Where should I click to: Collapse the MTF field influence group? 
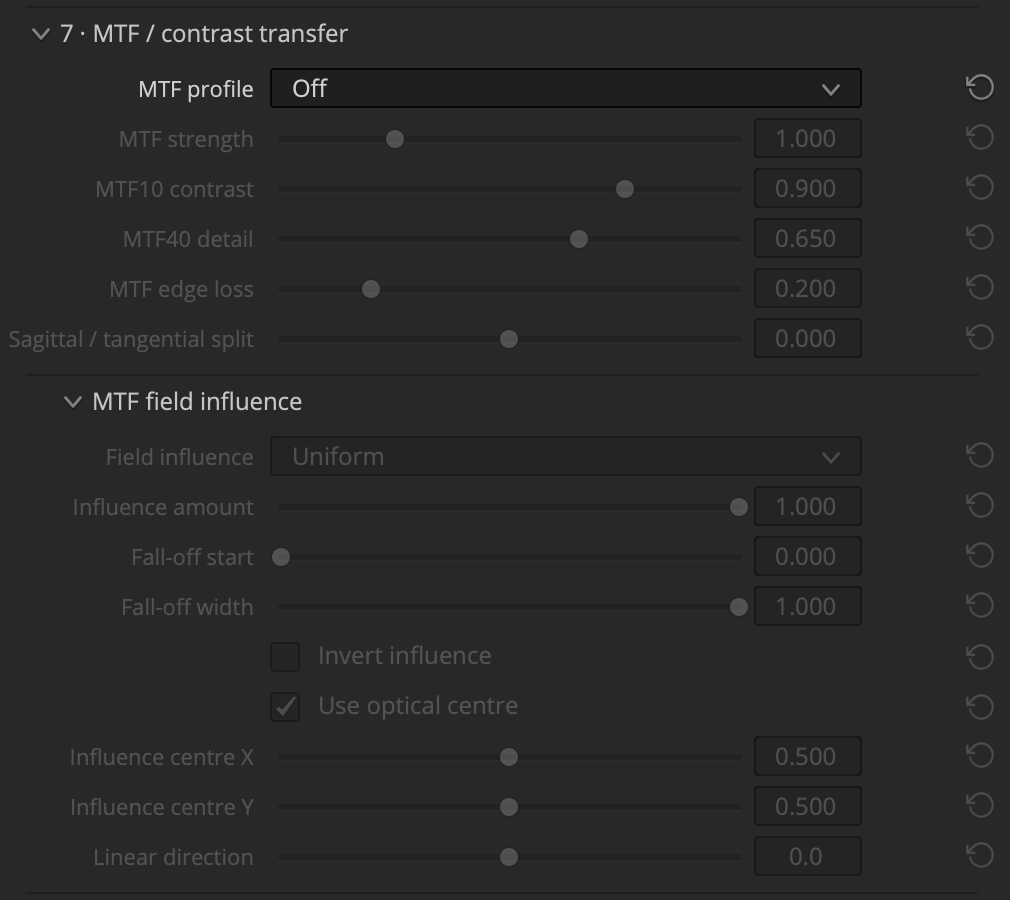73,402
